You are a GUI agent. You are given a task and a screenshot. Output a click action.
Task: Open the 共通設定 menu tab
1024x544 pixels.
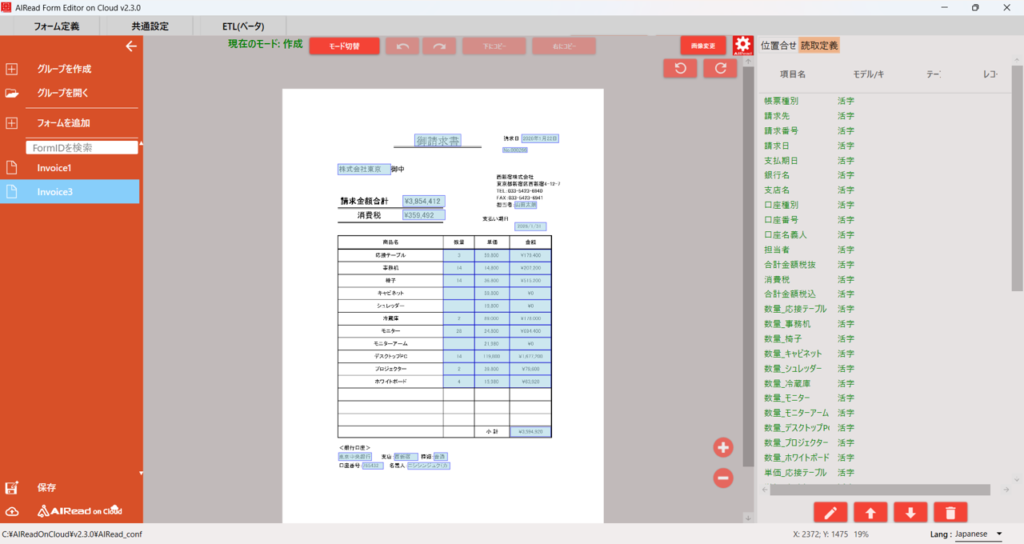click(x=150, y=26)
